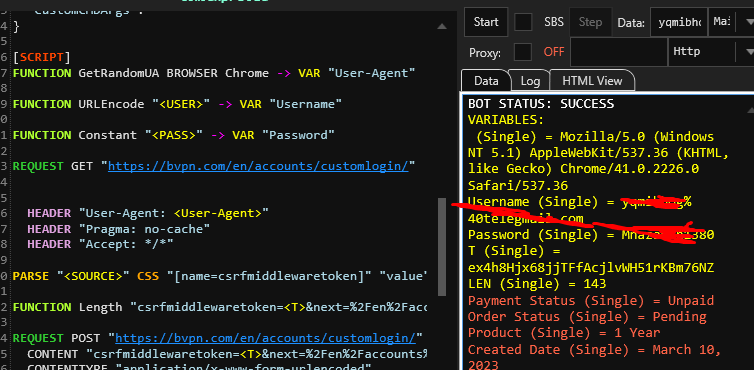Screen dimensions: 754x370
Task: Open the data type dropdown
Action: (x=731, y=22)
